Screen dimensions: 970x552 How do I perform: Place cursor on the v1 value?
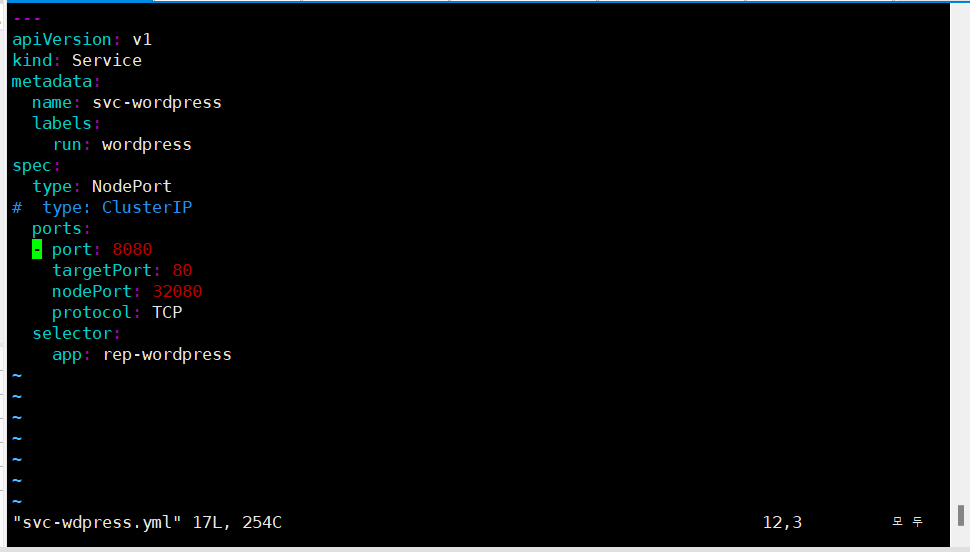click(142, 40)
